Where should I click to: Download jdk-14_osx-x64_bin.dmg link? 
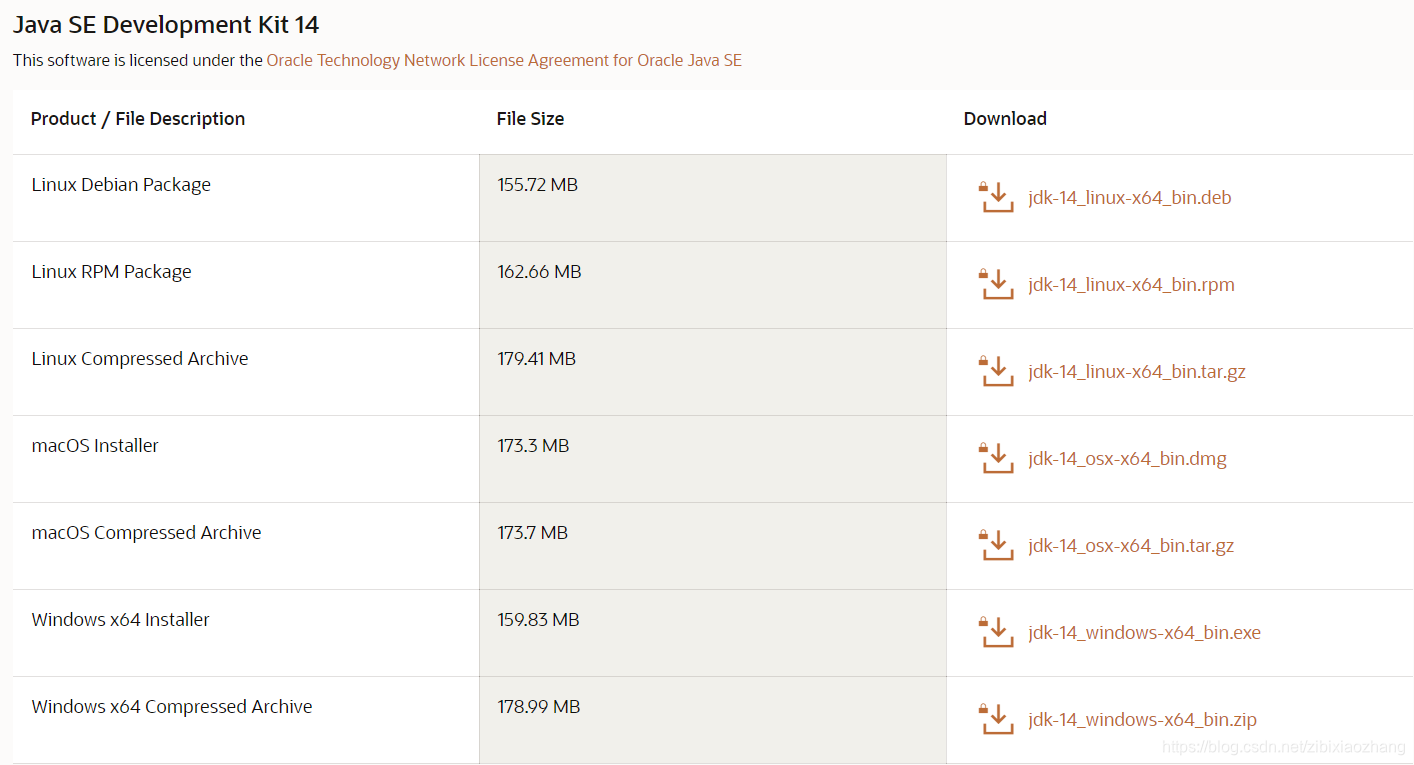[x=1127, y=459]
